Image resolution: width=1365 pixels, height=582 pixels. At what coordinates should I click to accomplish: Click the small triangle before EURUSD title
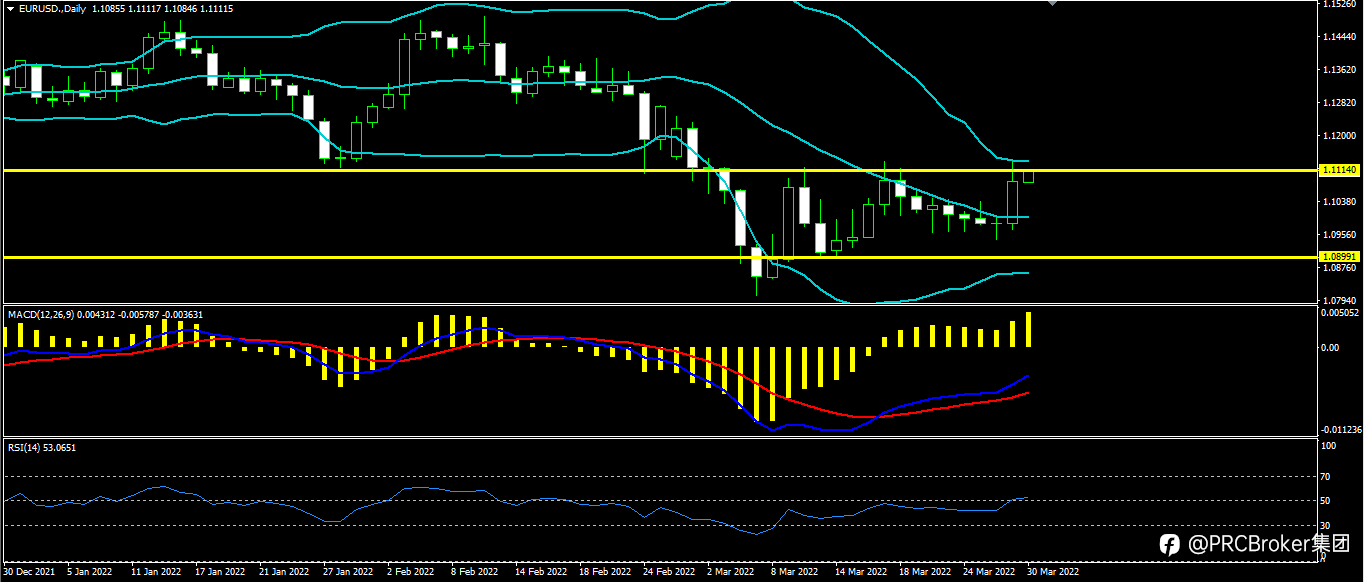(x=10, y=8)
